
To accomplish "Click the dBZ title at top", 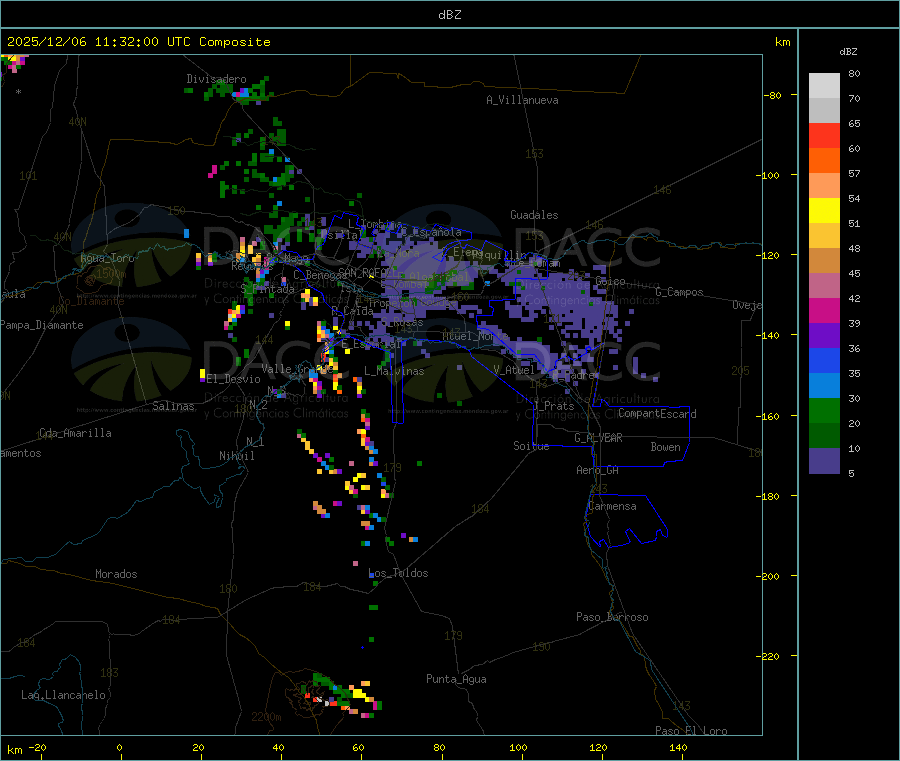I will click(449, 15).
